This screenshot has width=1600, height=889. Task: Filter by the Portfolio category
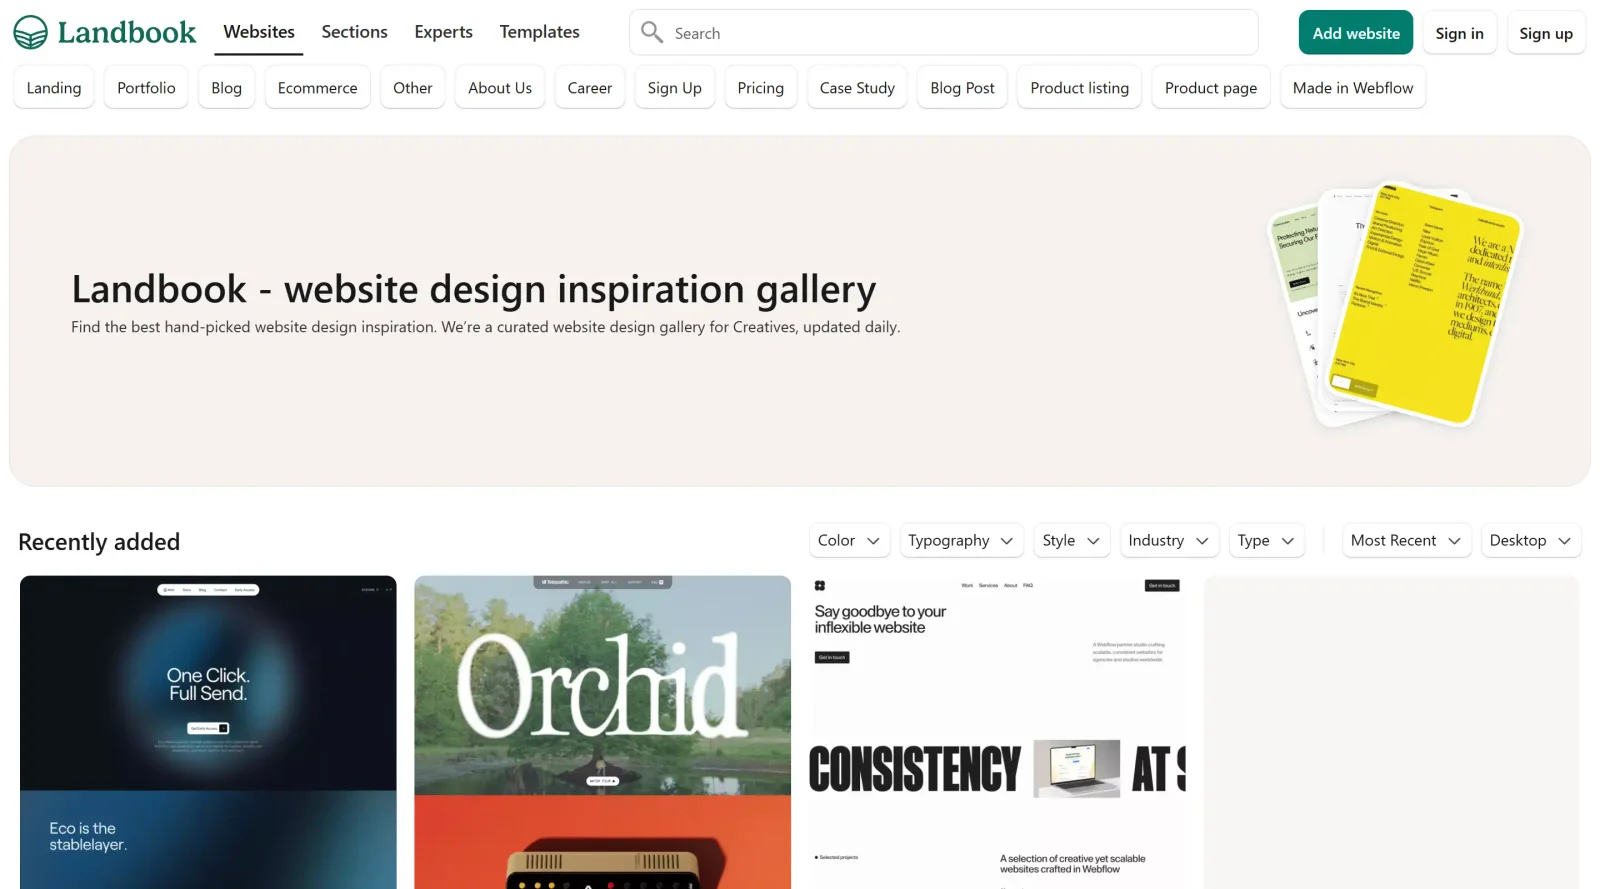pos(146,88)
